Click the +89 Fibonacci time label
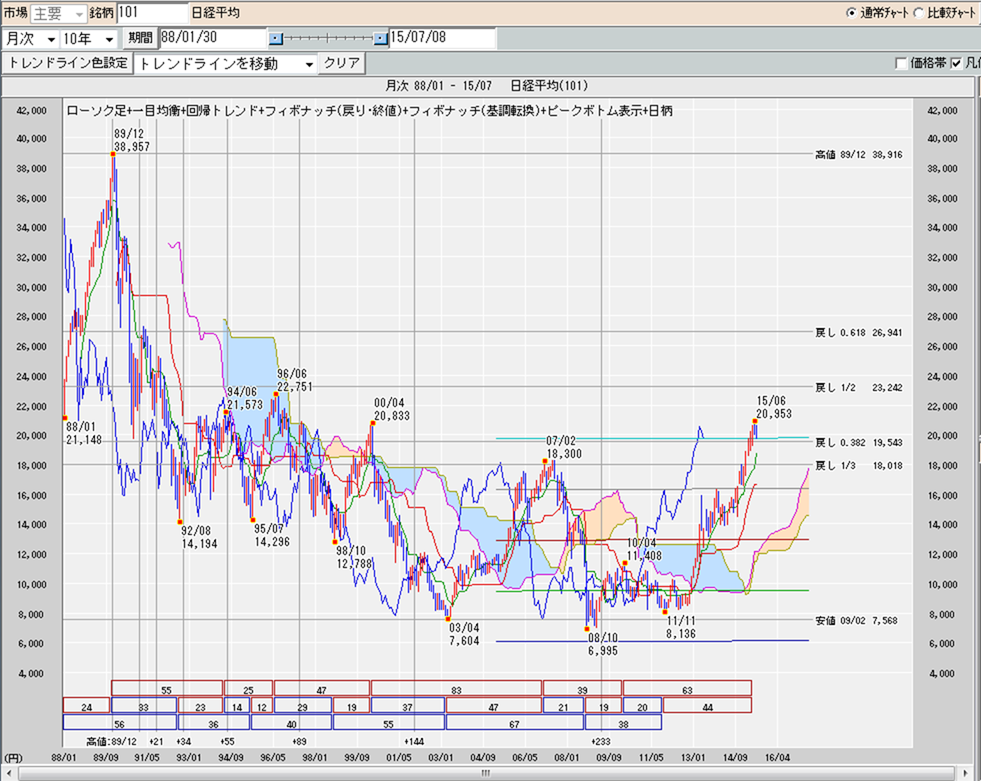 pyautogui.click(x=299, y=742)
